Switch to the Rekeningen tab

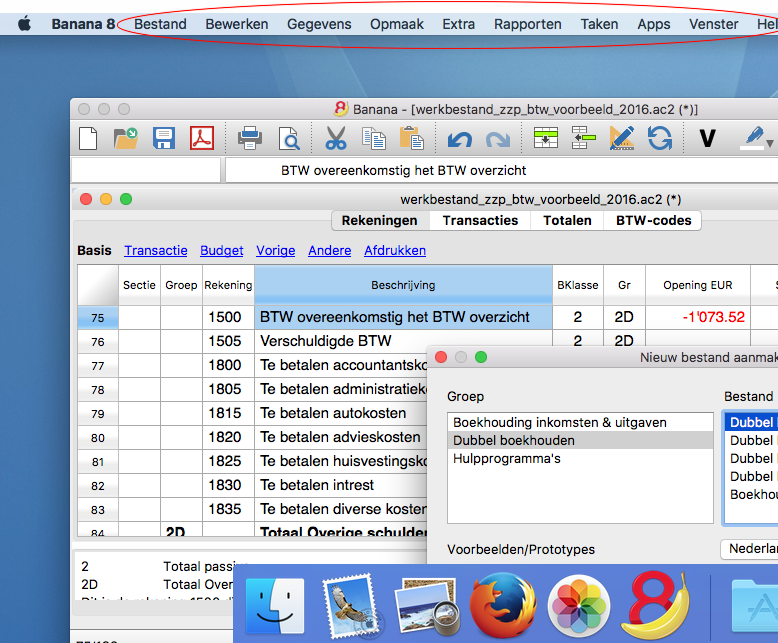pyautogui.click(x=380, y=220)
